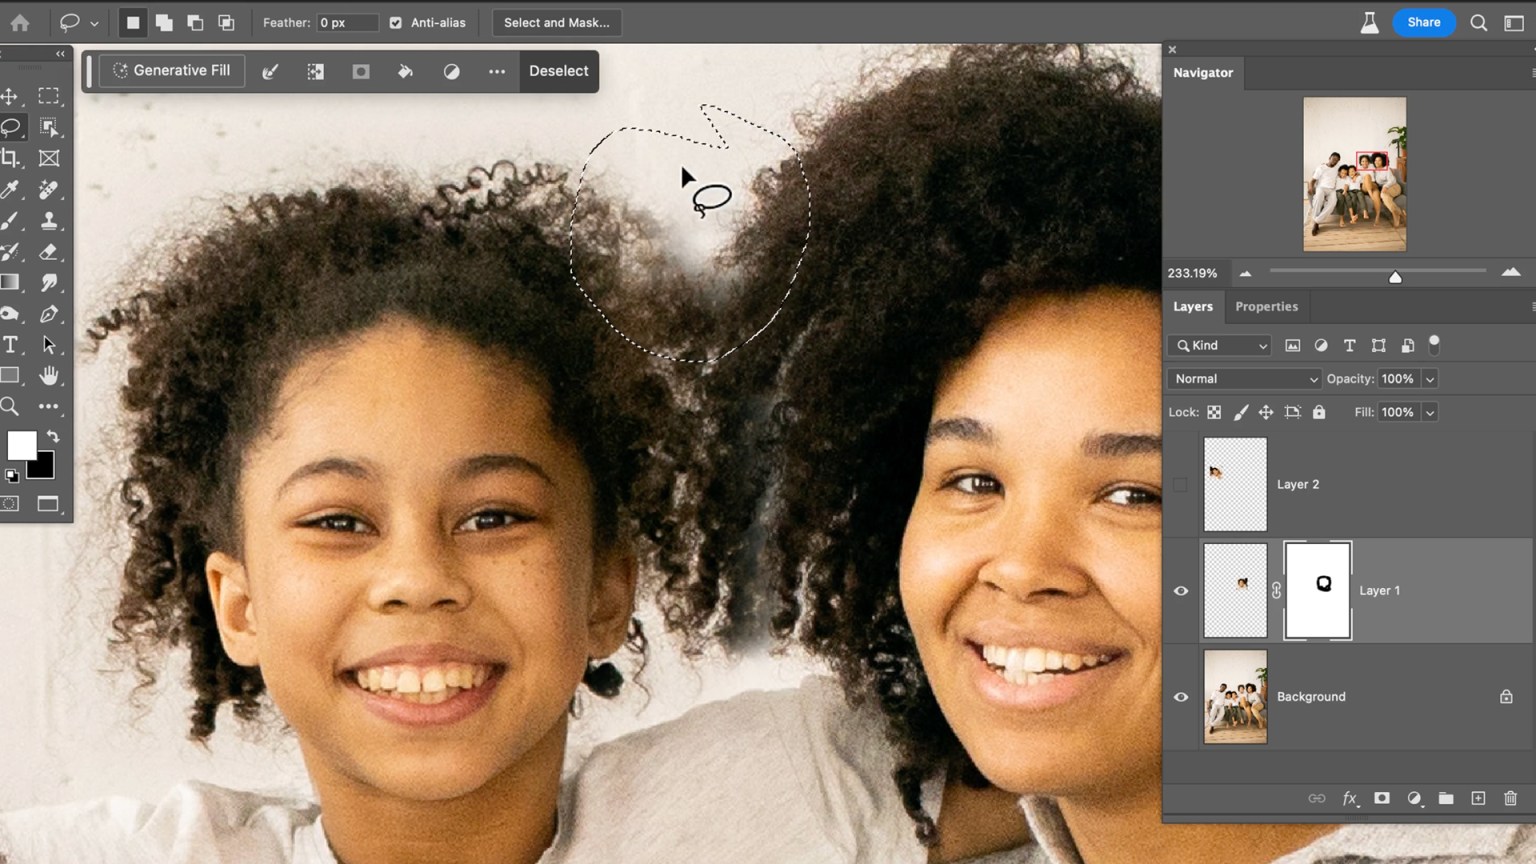
Task: Switch to the Properties tab
Action: coord(1266,306)
